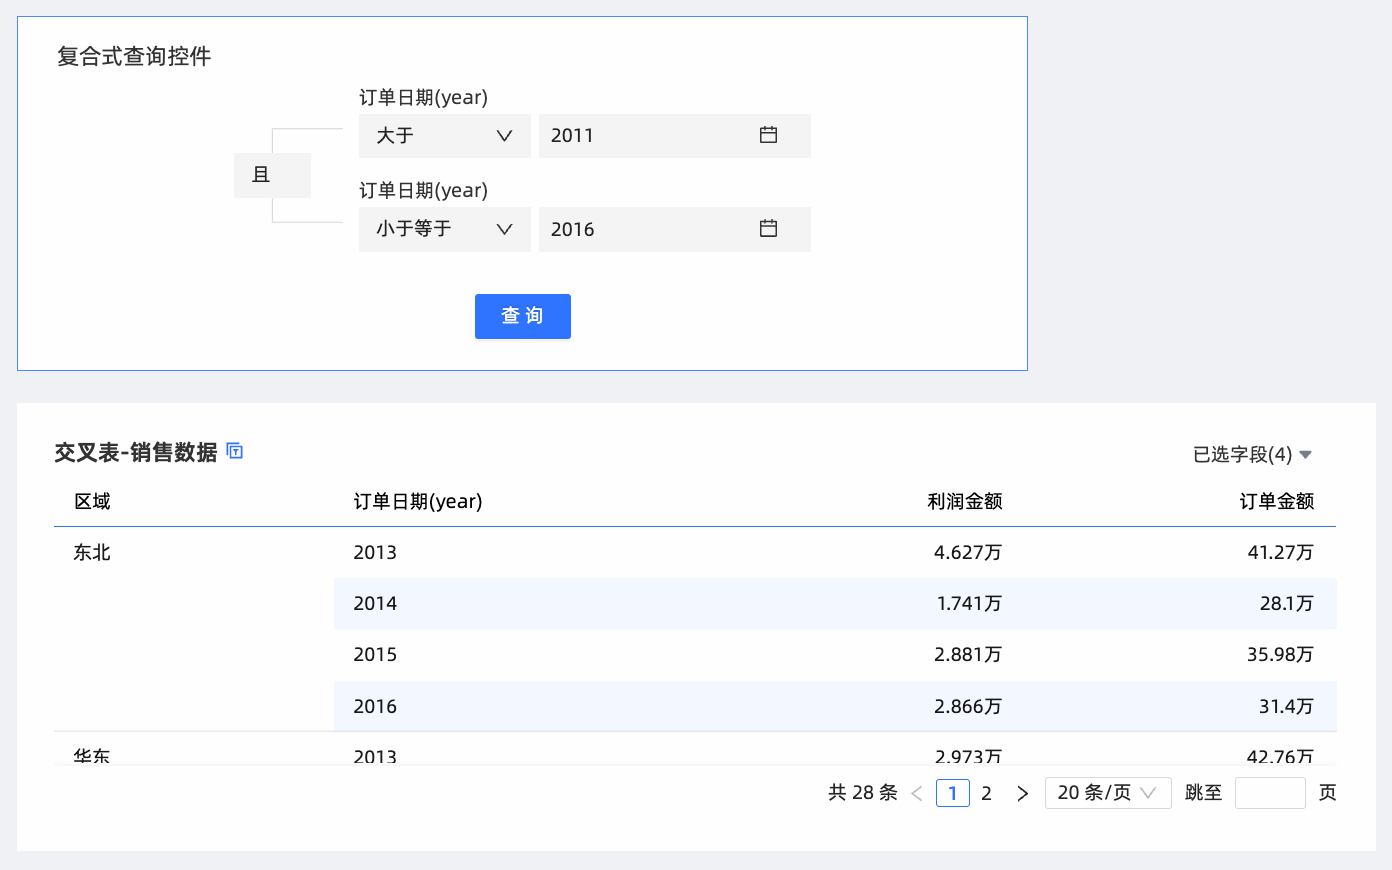Go to the next page with the right arrow
The image size is (1392, 870).
(1022, 793)
